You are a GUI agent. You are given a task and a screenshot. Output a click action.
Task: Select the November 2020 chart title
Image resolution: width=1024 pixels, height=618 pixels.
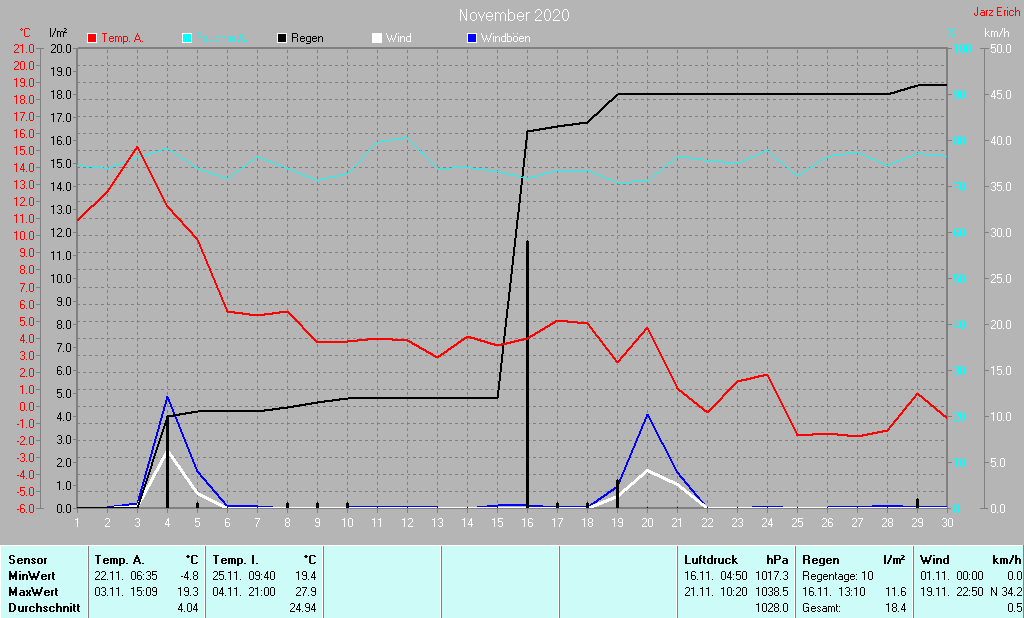coord(515,15)
